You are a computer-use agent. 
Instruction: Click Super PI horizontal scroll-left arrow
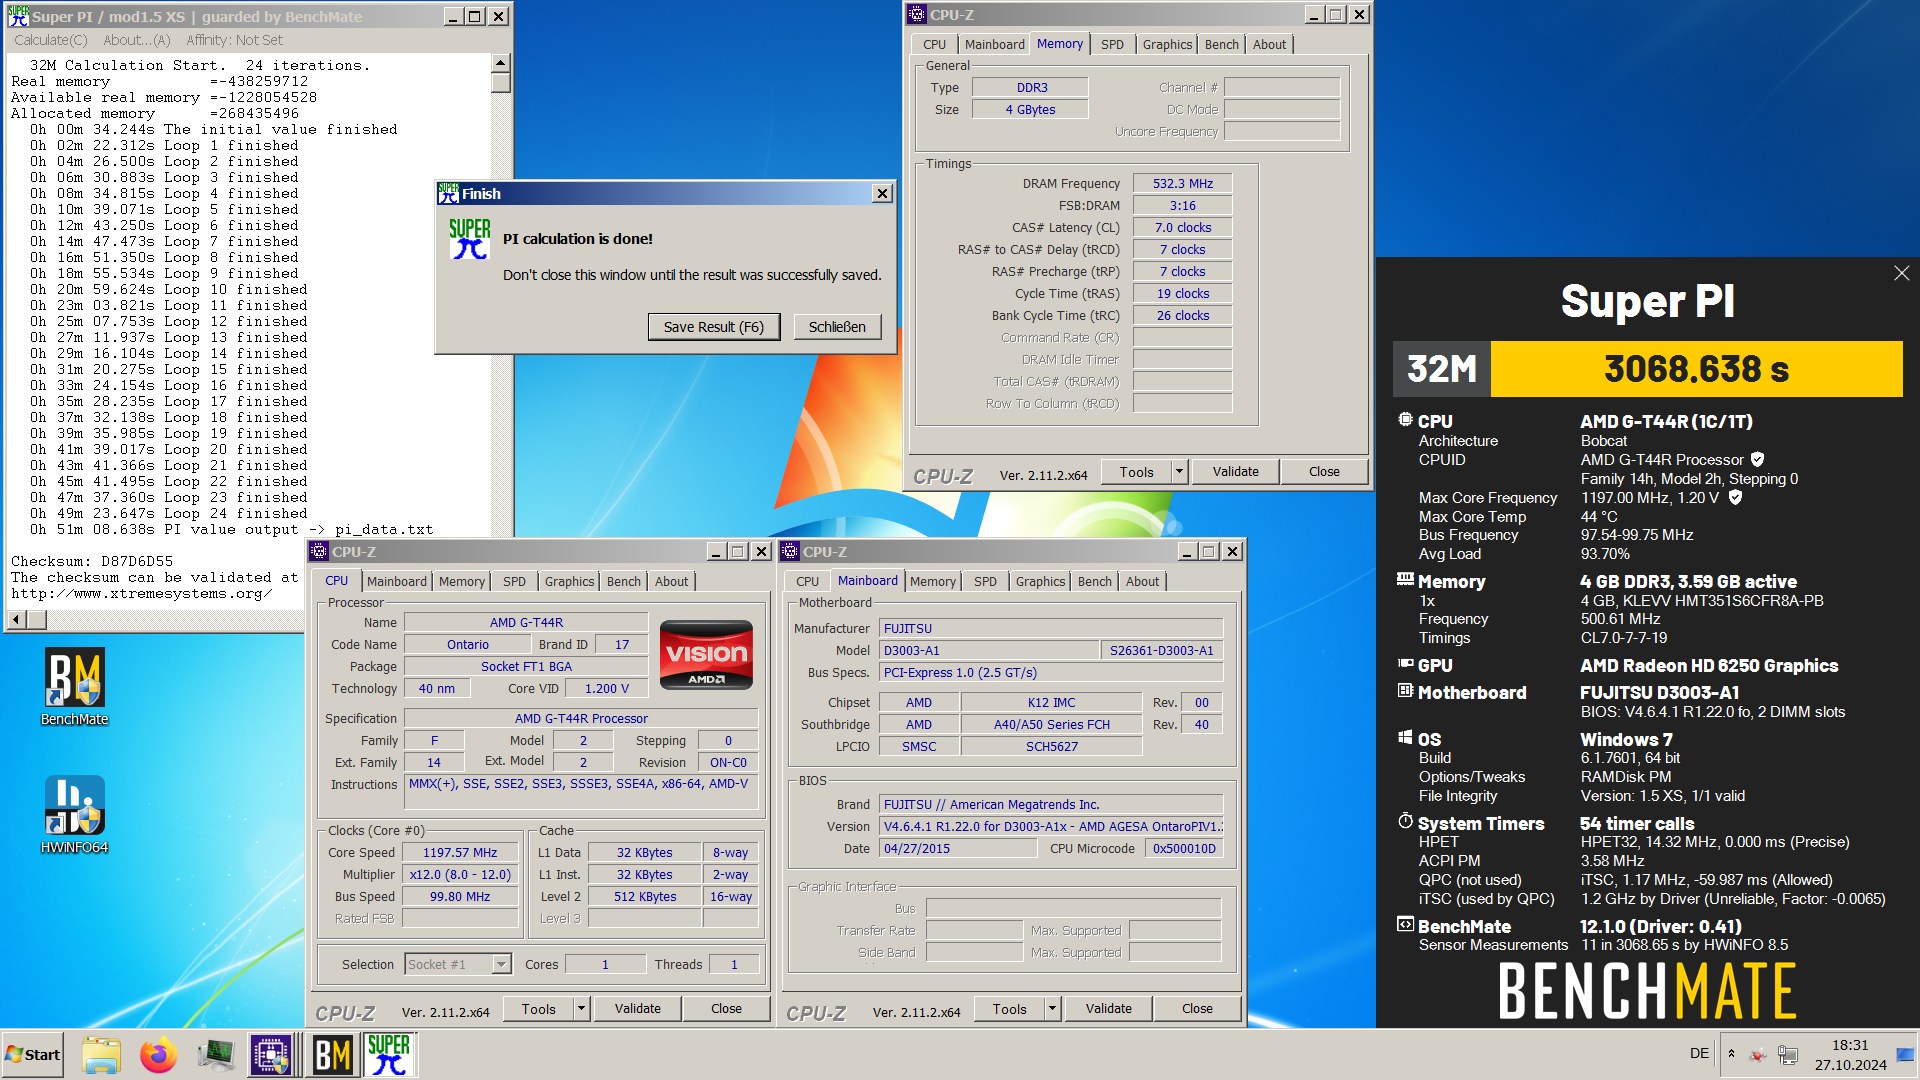(x=16, y=620)
